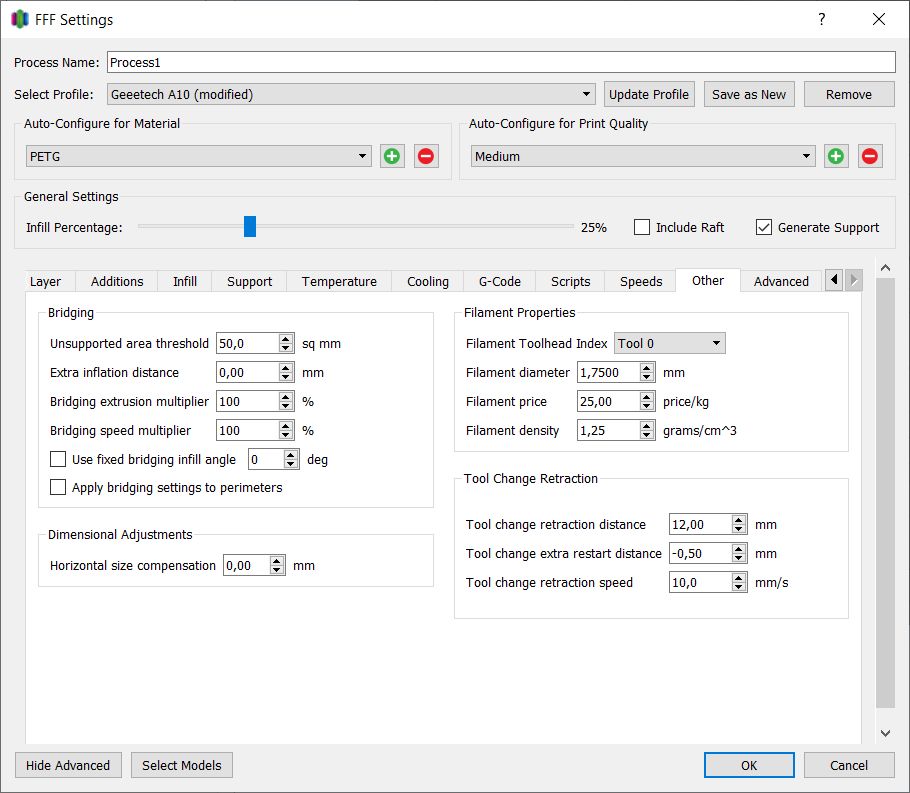910x793 pixels.
Task: Click the Filament price value field
Action: point(609,401)
